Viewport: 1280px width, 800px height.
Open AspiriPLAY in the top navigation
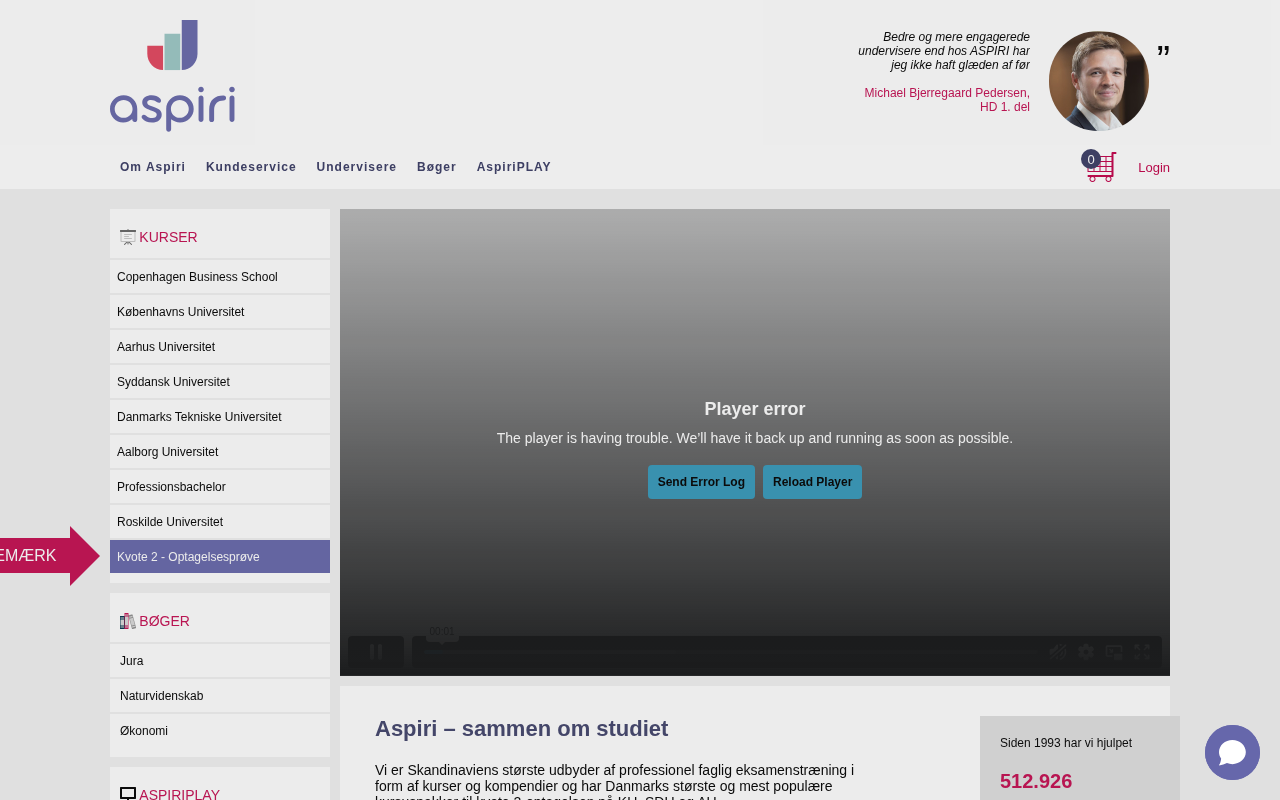click(x=514, y=167)
